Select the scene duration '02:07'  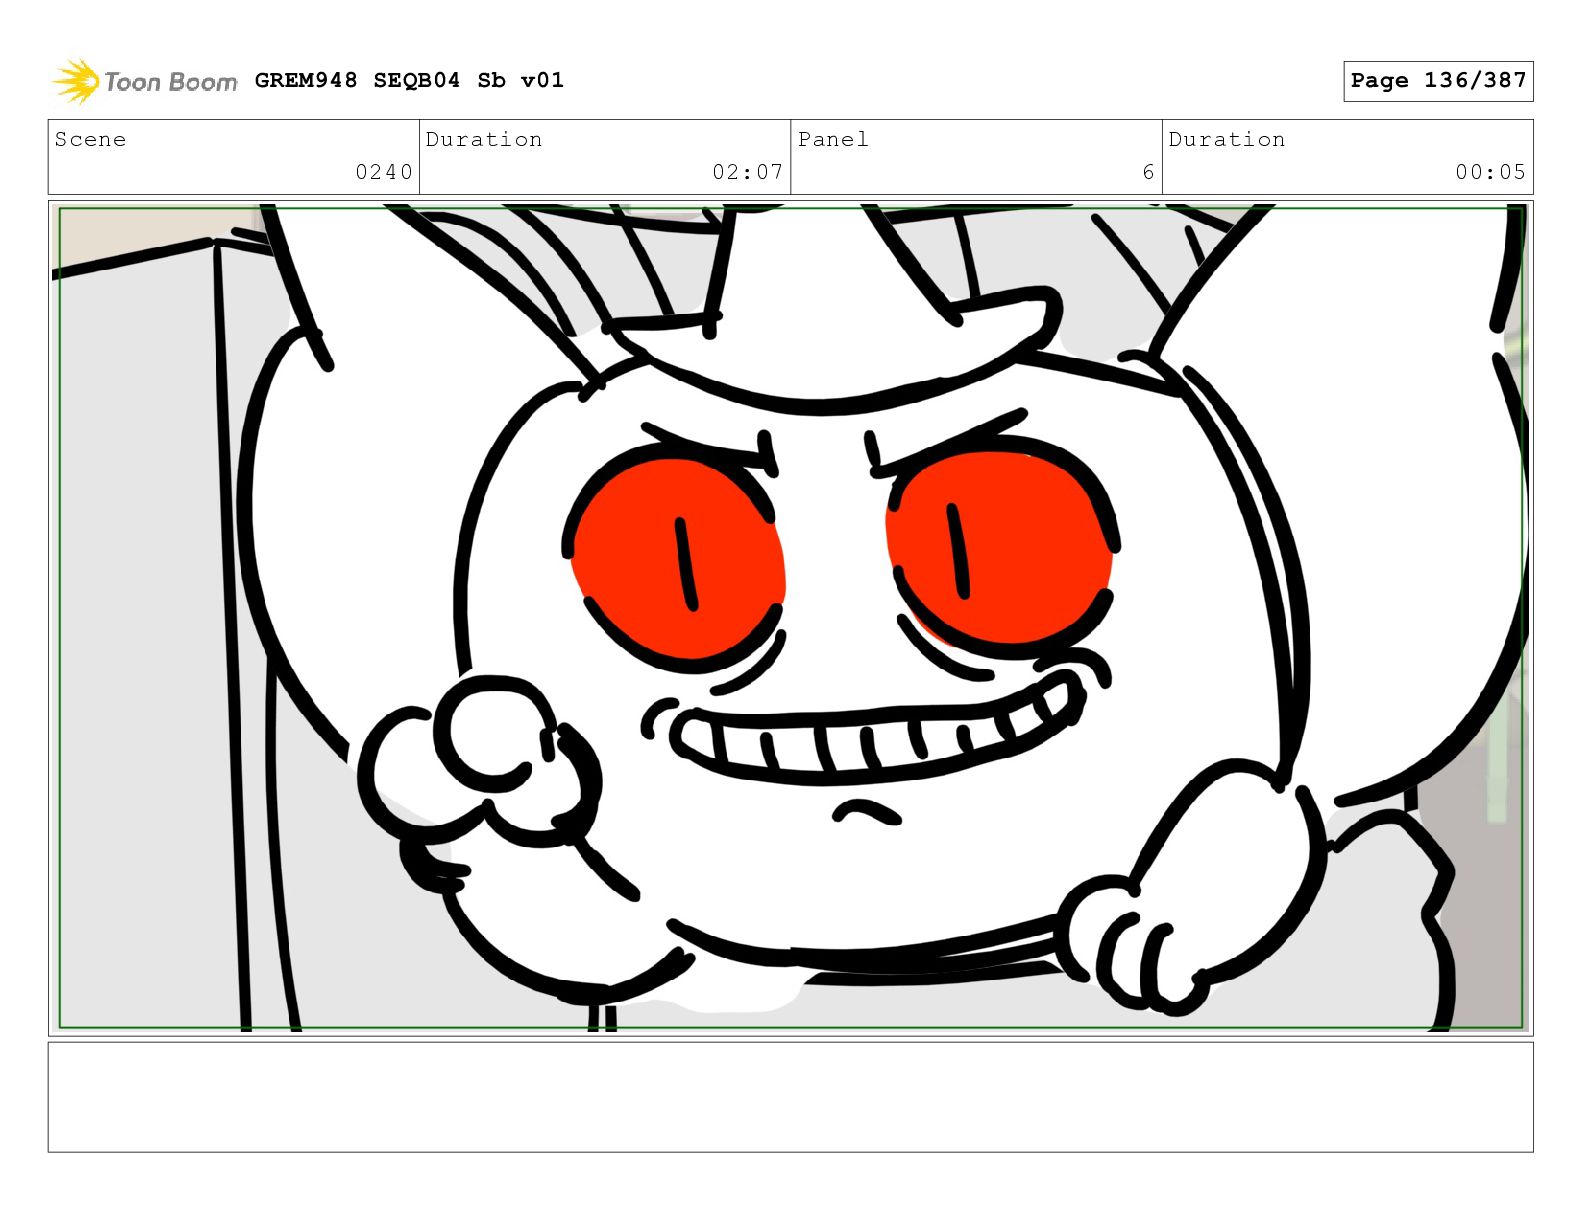coord(747,172)
